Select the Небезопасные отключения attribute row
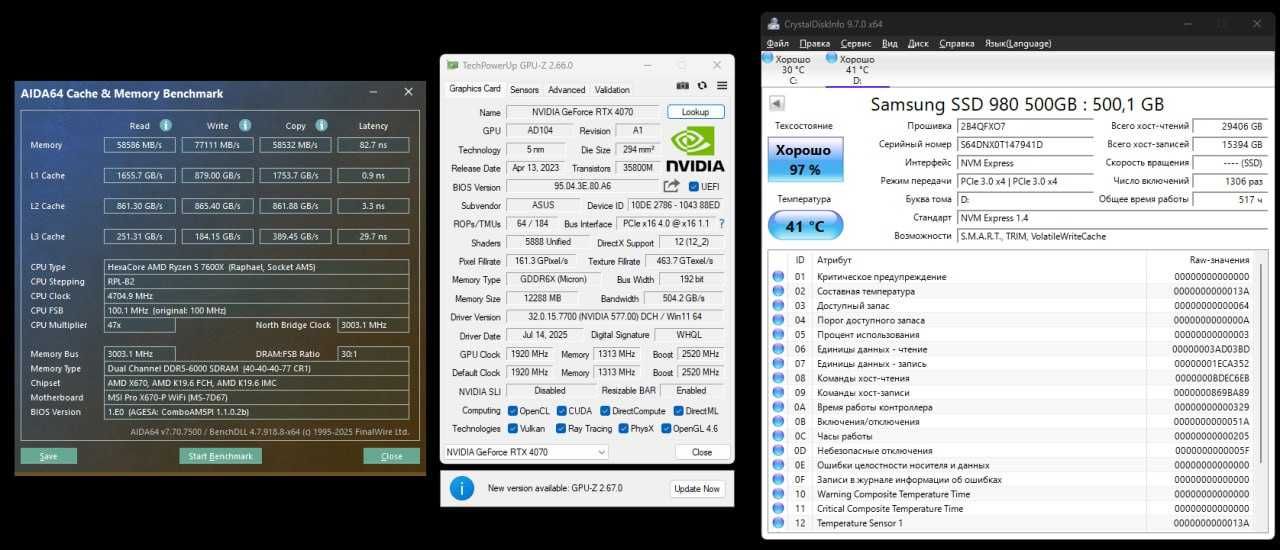 pyautogui.click(x=1012, y=451)
